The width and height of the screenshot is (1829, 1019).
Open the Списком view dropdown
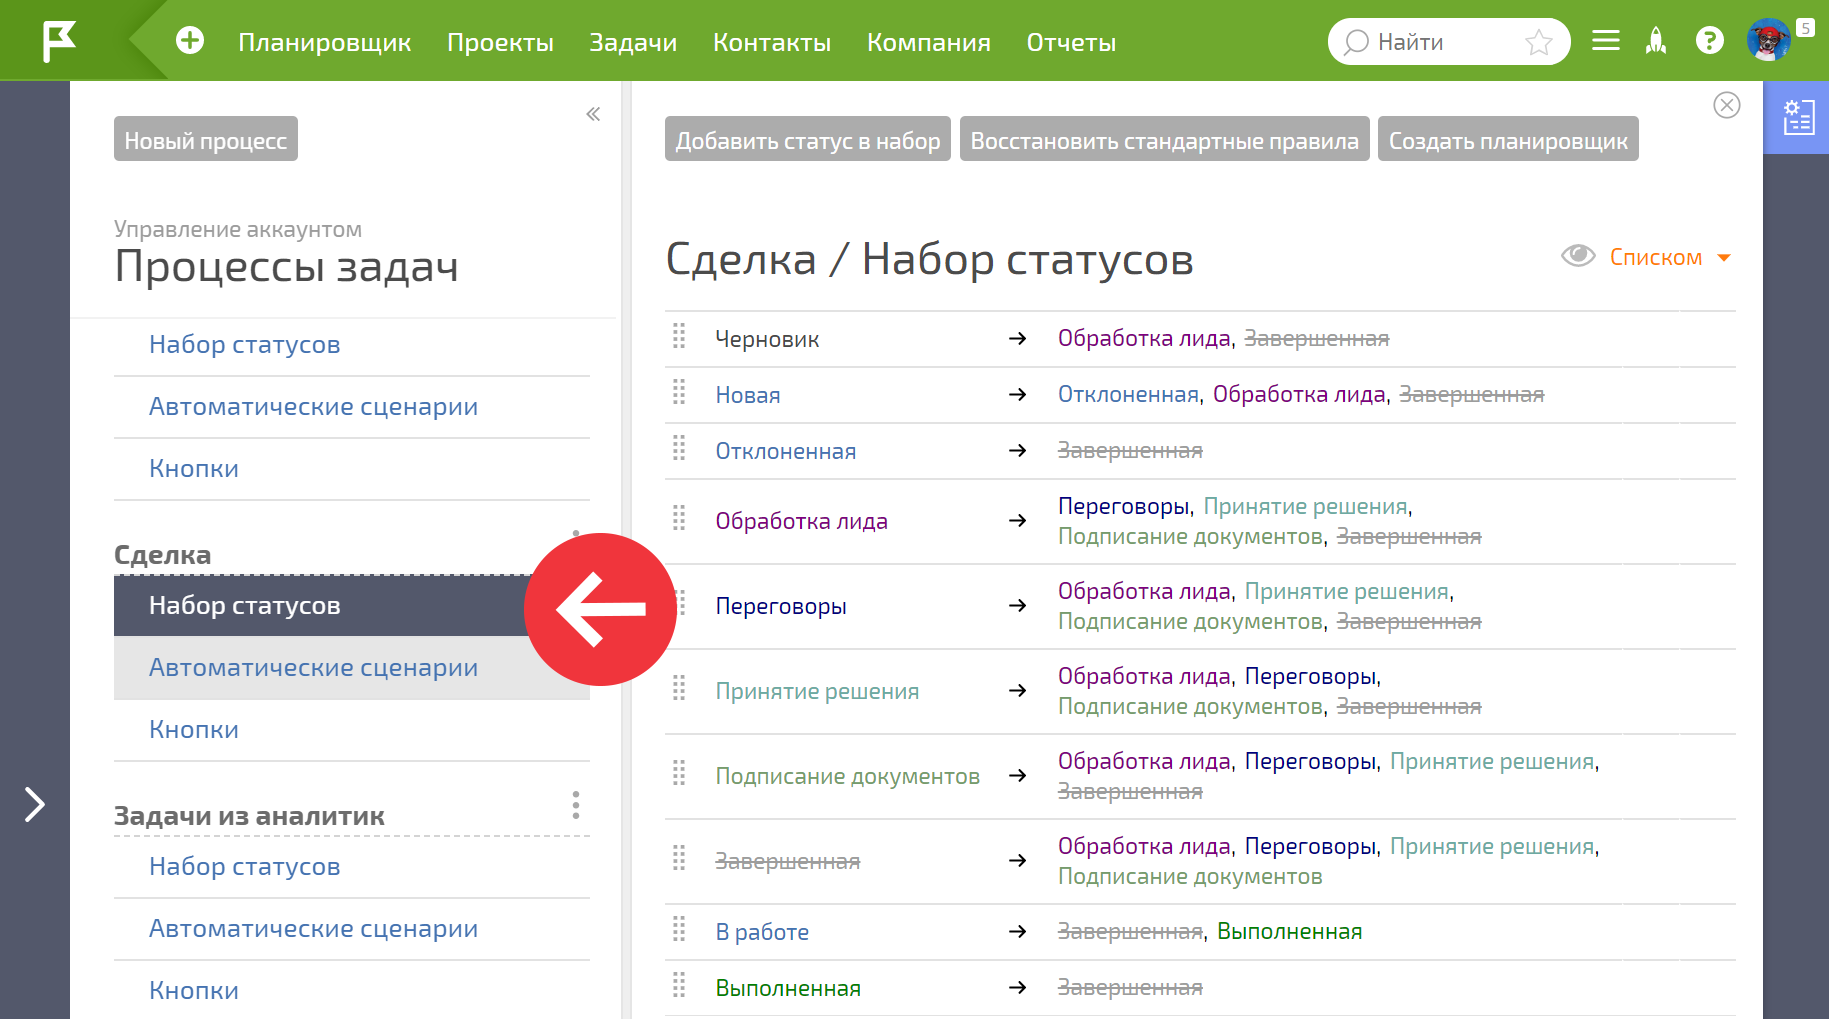click(x=1669, y=257)
